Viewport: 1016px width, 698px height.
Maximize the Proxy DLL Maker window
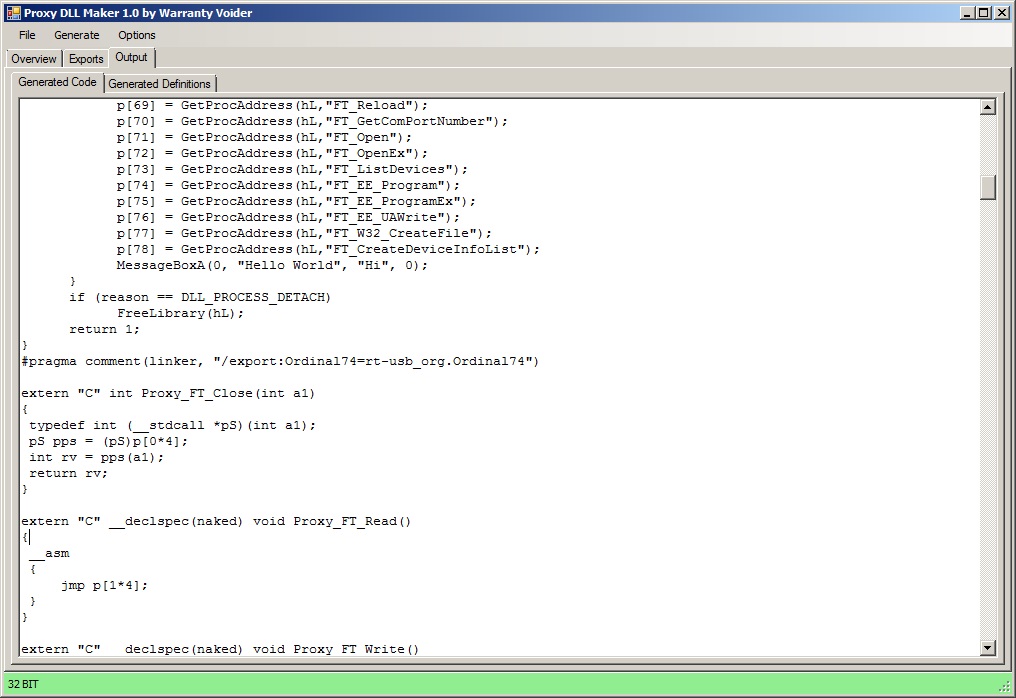tap(985, 12)
